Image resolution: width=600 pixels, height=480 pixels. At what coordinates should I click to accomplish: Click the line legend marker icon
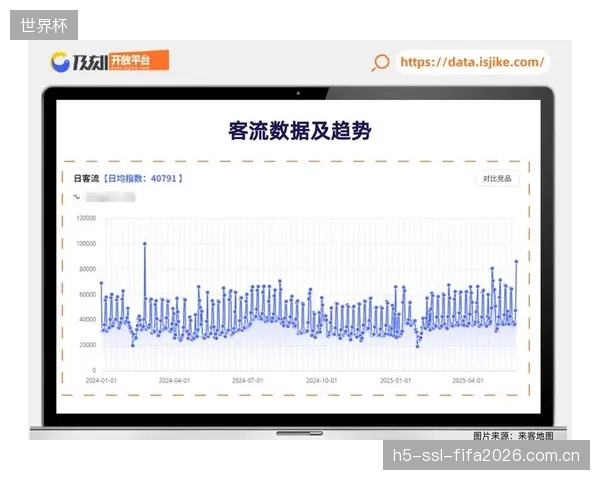(x=77, y=197)
